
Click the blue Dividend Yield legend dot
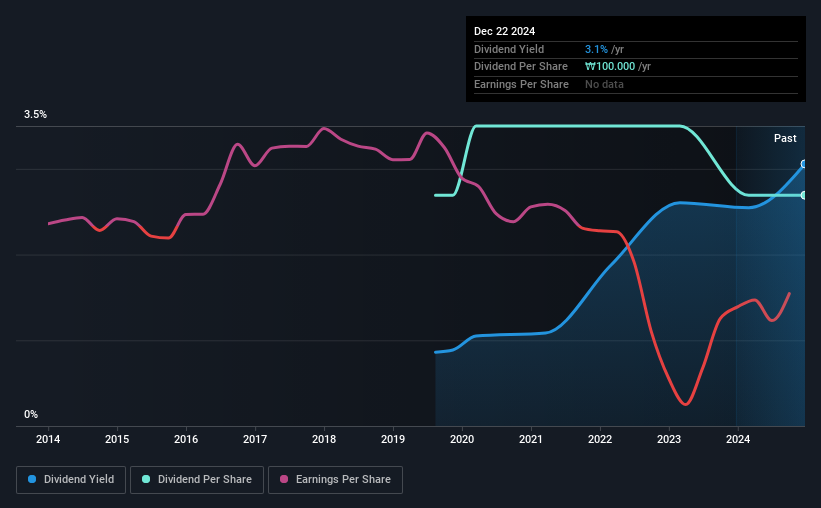click(x=32, y=479)
